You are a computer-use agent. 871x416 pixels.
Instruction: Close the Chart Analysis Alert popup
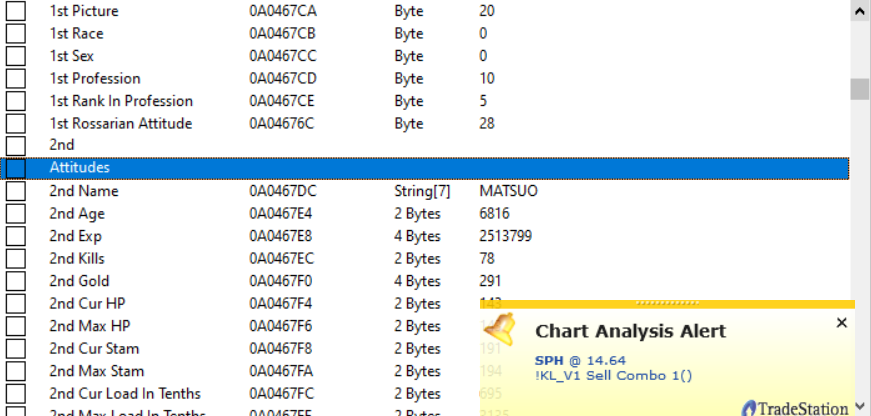click(841, 323)
